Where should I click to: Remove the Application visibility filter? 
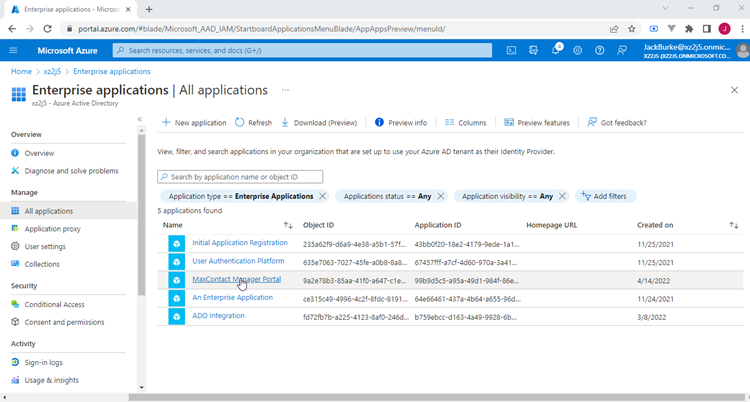tap(562, 196)
